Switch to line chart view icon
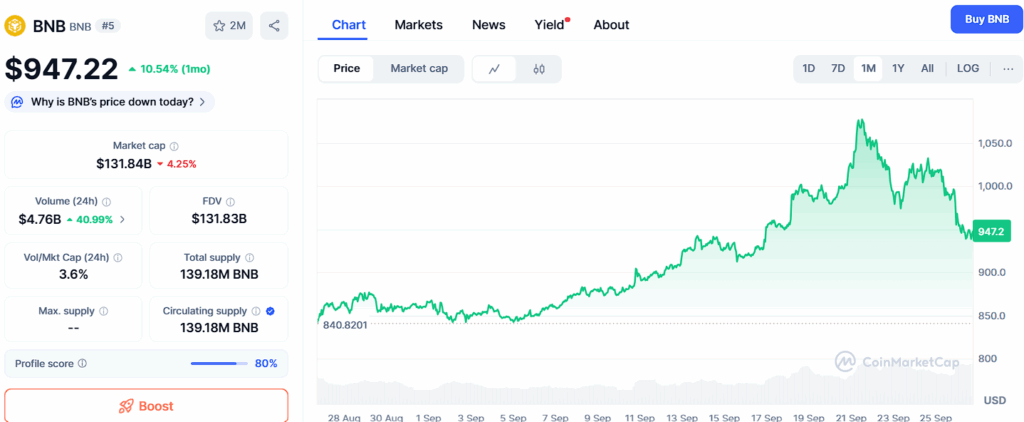 click(x=494, y=69)
